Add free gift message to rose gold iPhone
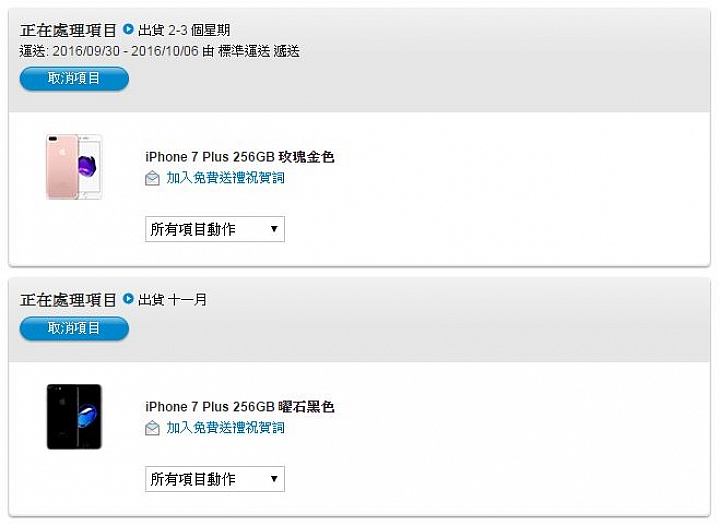 pos(225,178)
